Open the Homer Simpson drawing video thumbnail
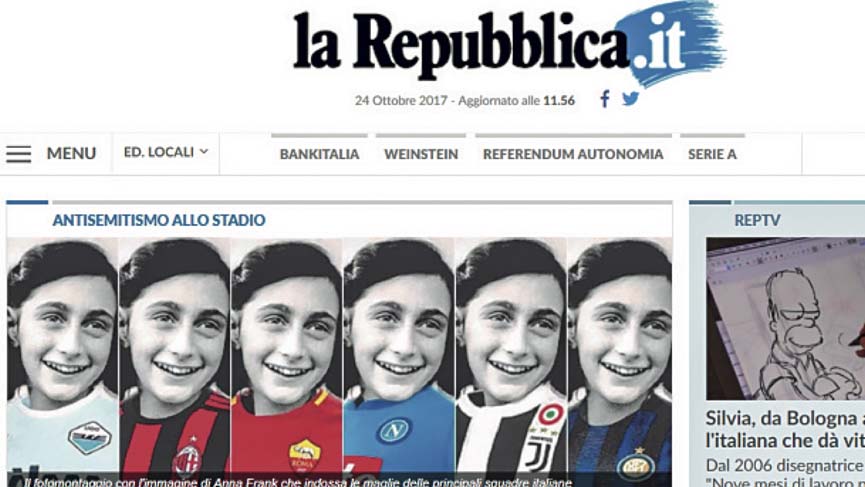 (786, 319)
